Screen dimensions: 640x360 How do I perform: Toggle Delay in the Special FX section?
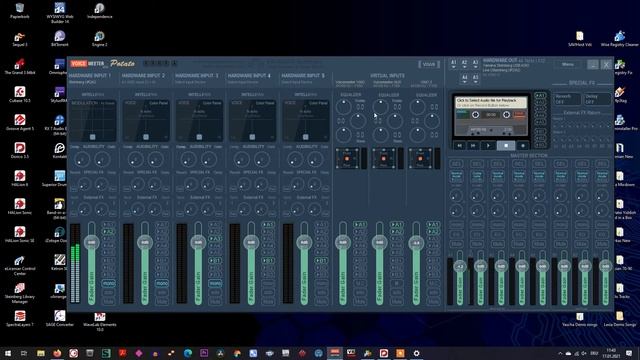[597, 99]
